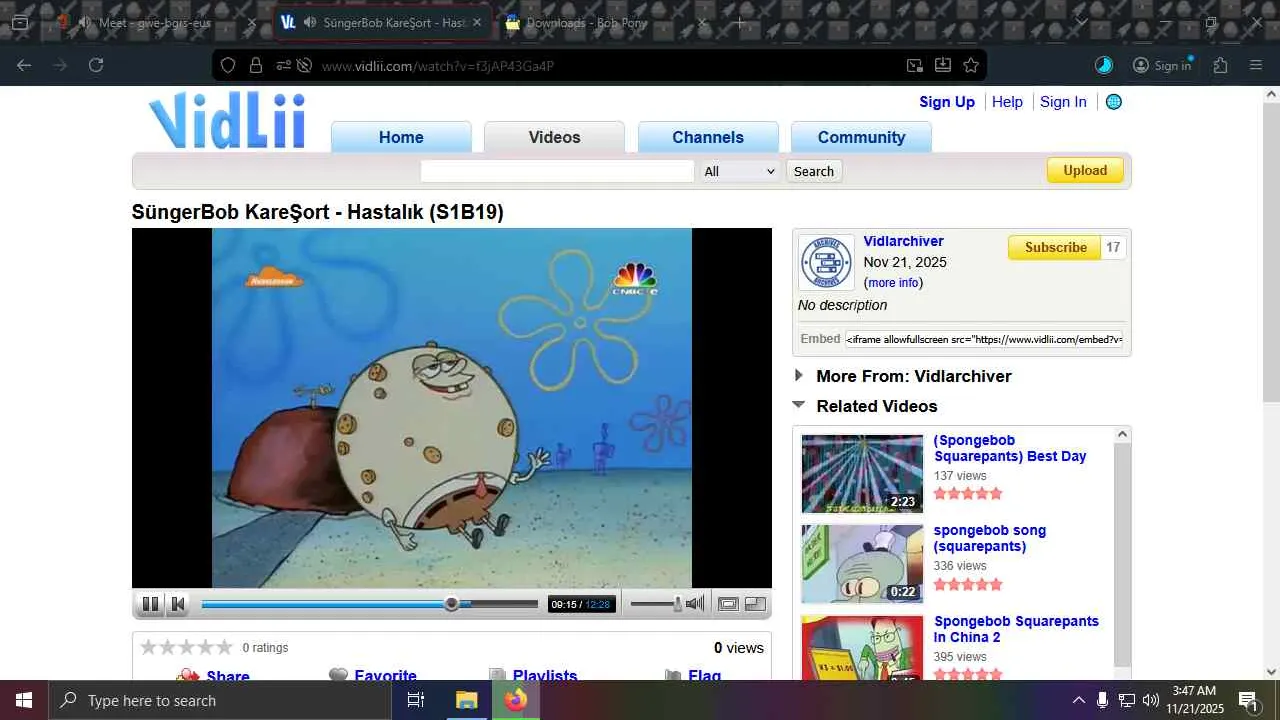Click the tracking protection shield icon
Screen dimensions: 1280x720
coord(228,66)
